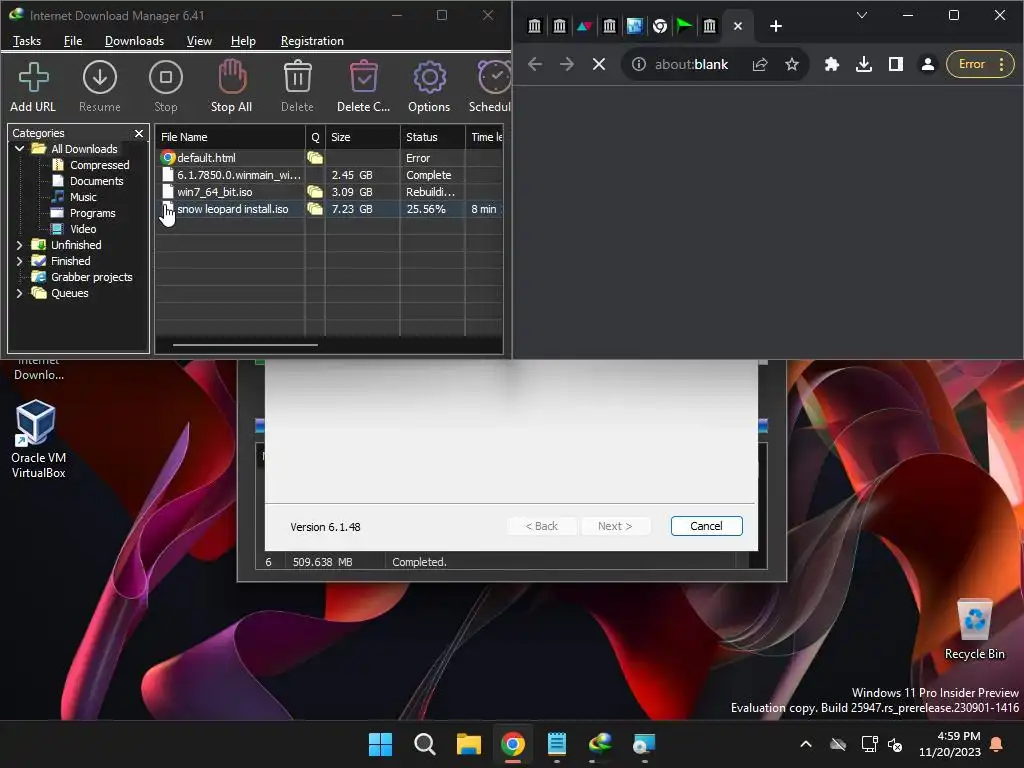This screenshot has height=768, width=1024.
Task: Select the default.html download row
Action: click(x=329, y=158)
